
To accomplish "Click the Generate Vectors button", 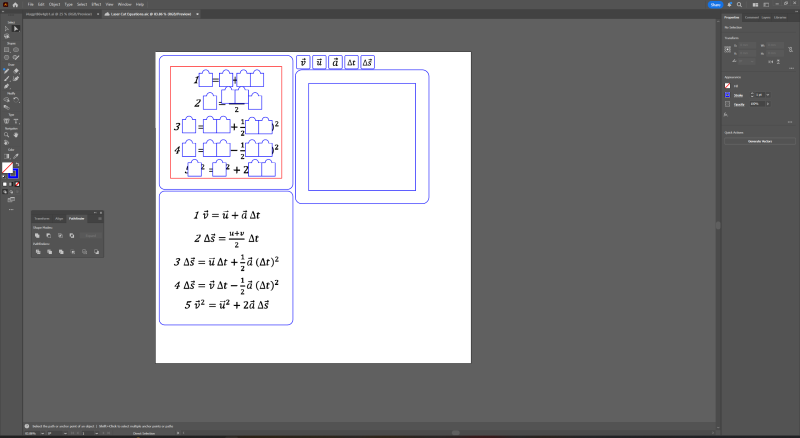I will click(x=760, y=141).
